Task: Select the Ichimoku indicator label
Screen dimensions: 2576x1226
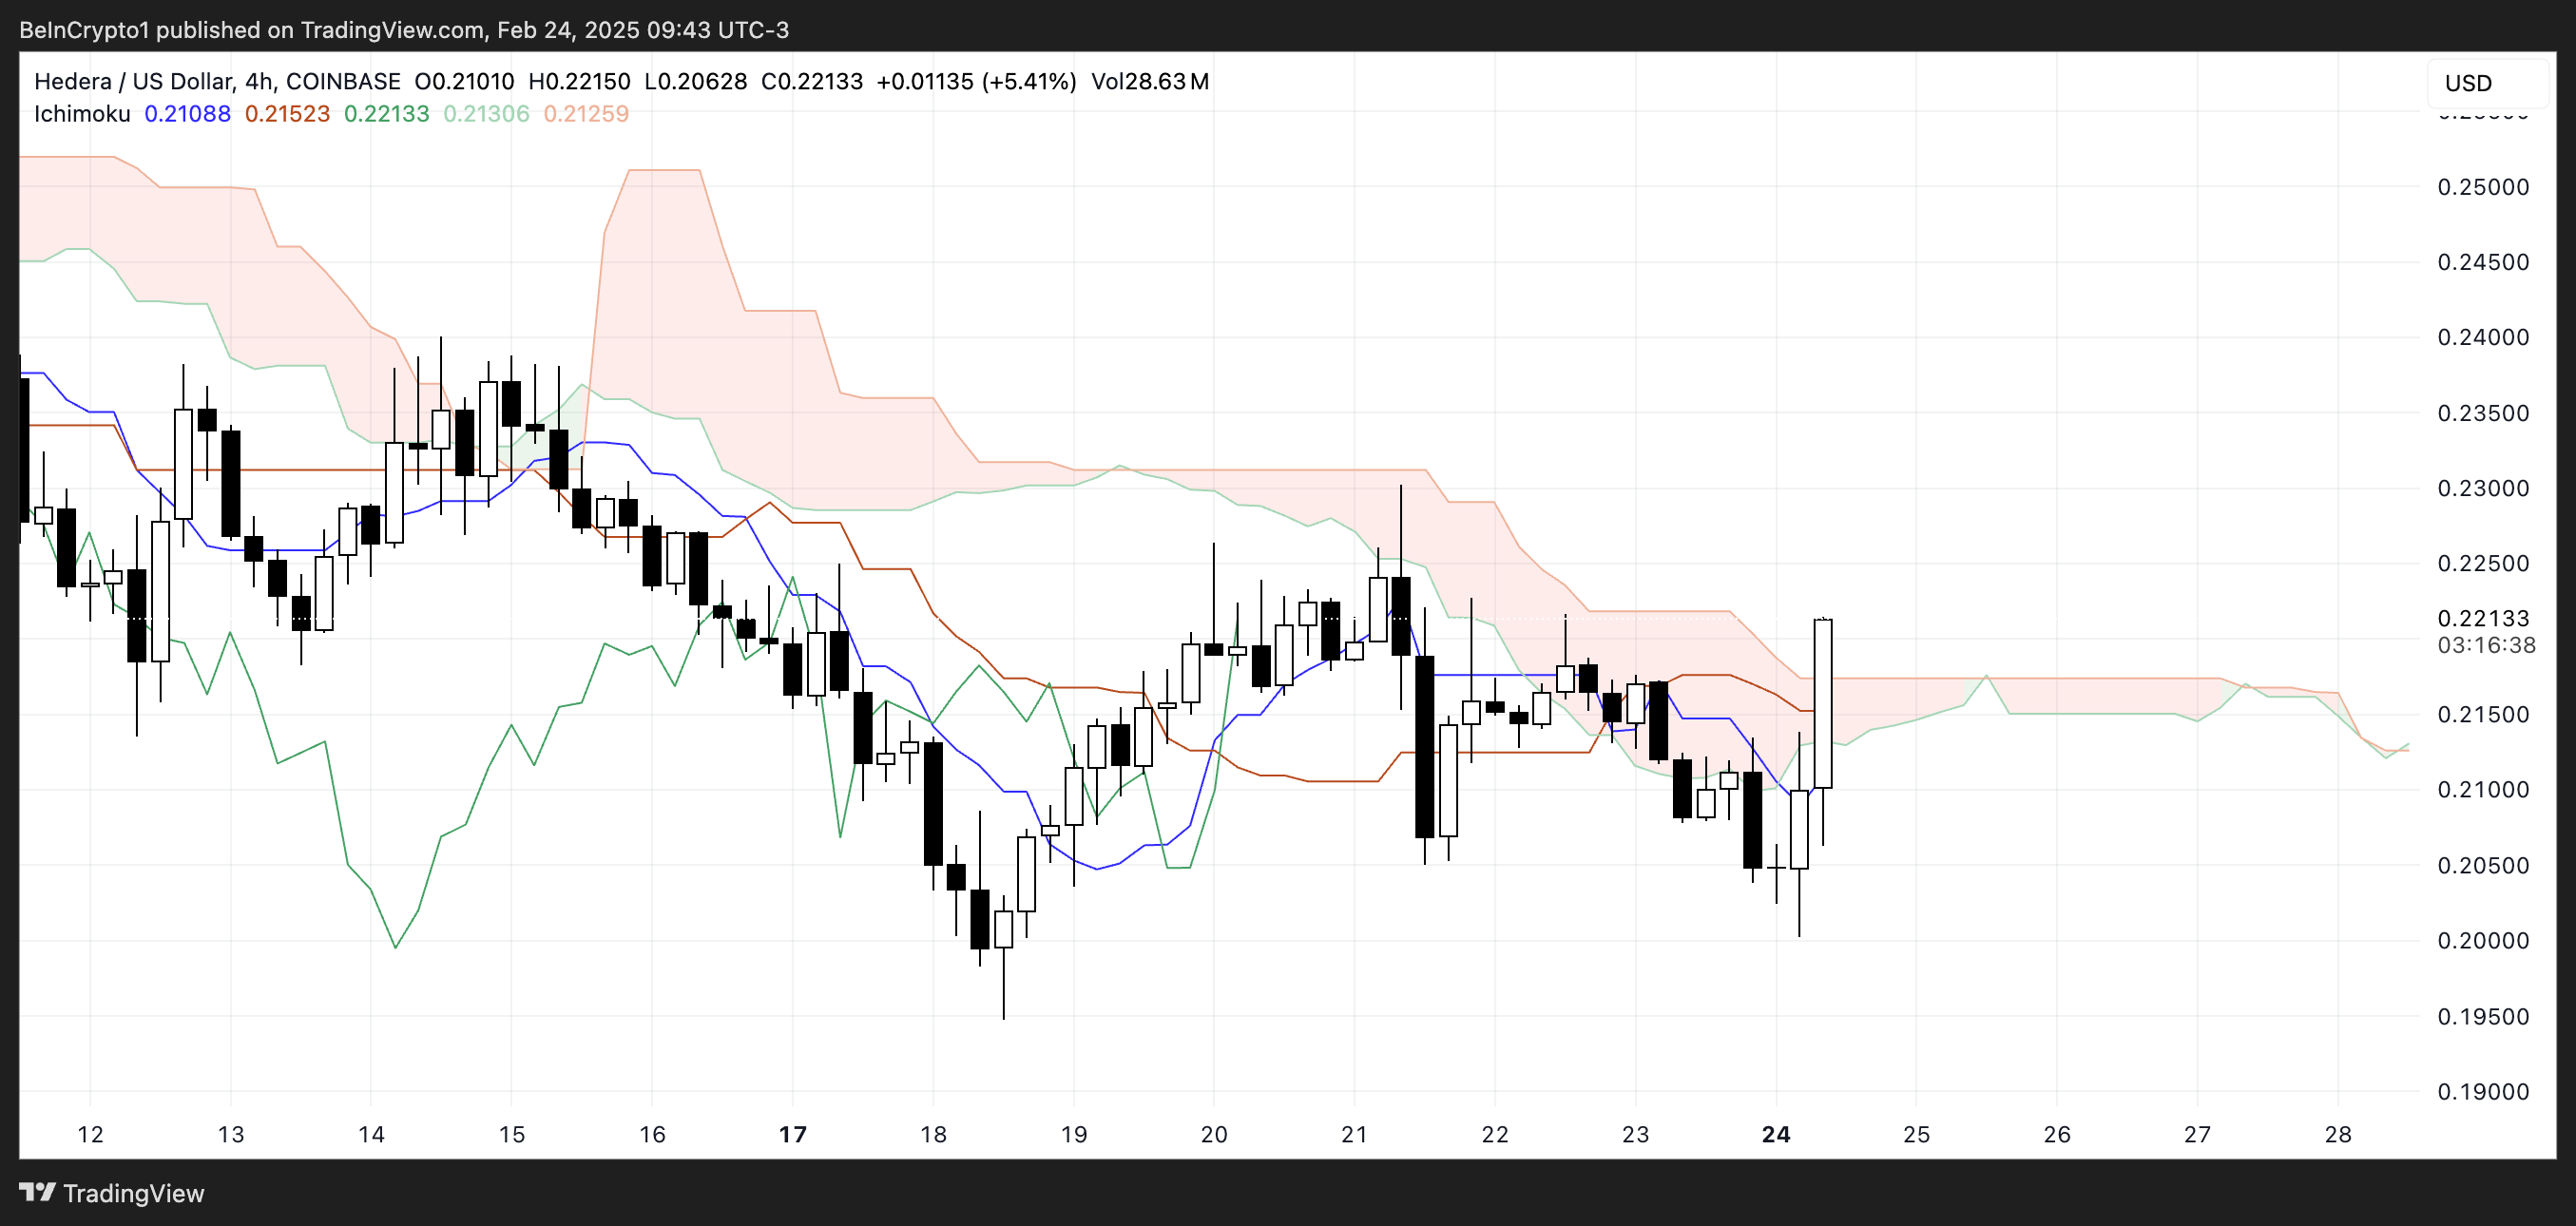Action: (x=82, y=114)
